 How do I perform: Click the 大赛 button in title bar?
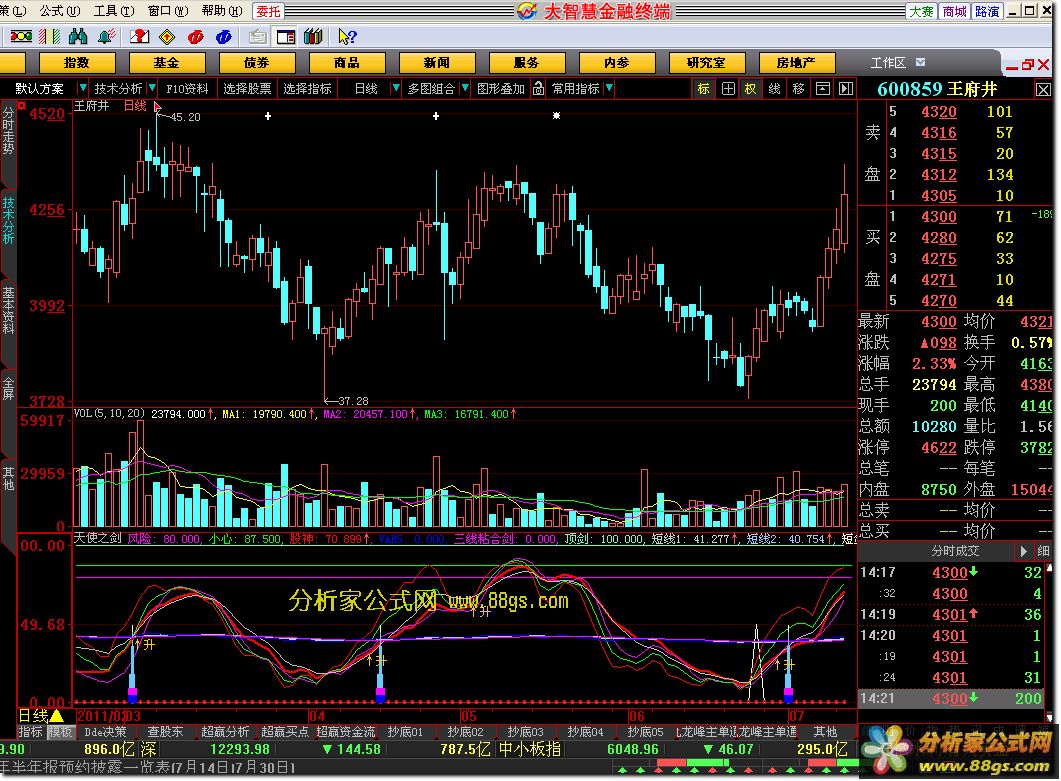point(921,12)
